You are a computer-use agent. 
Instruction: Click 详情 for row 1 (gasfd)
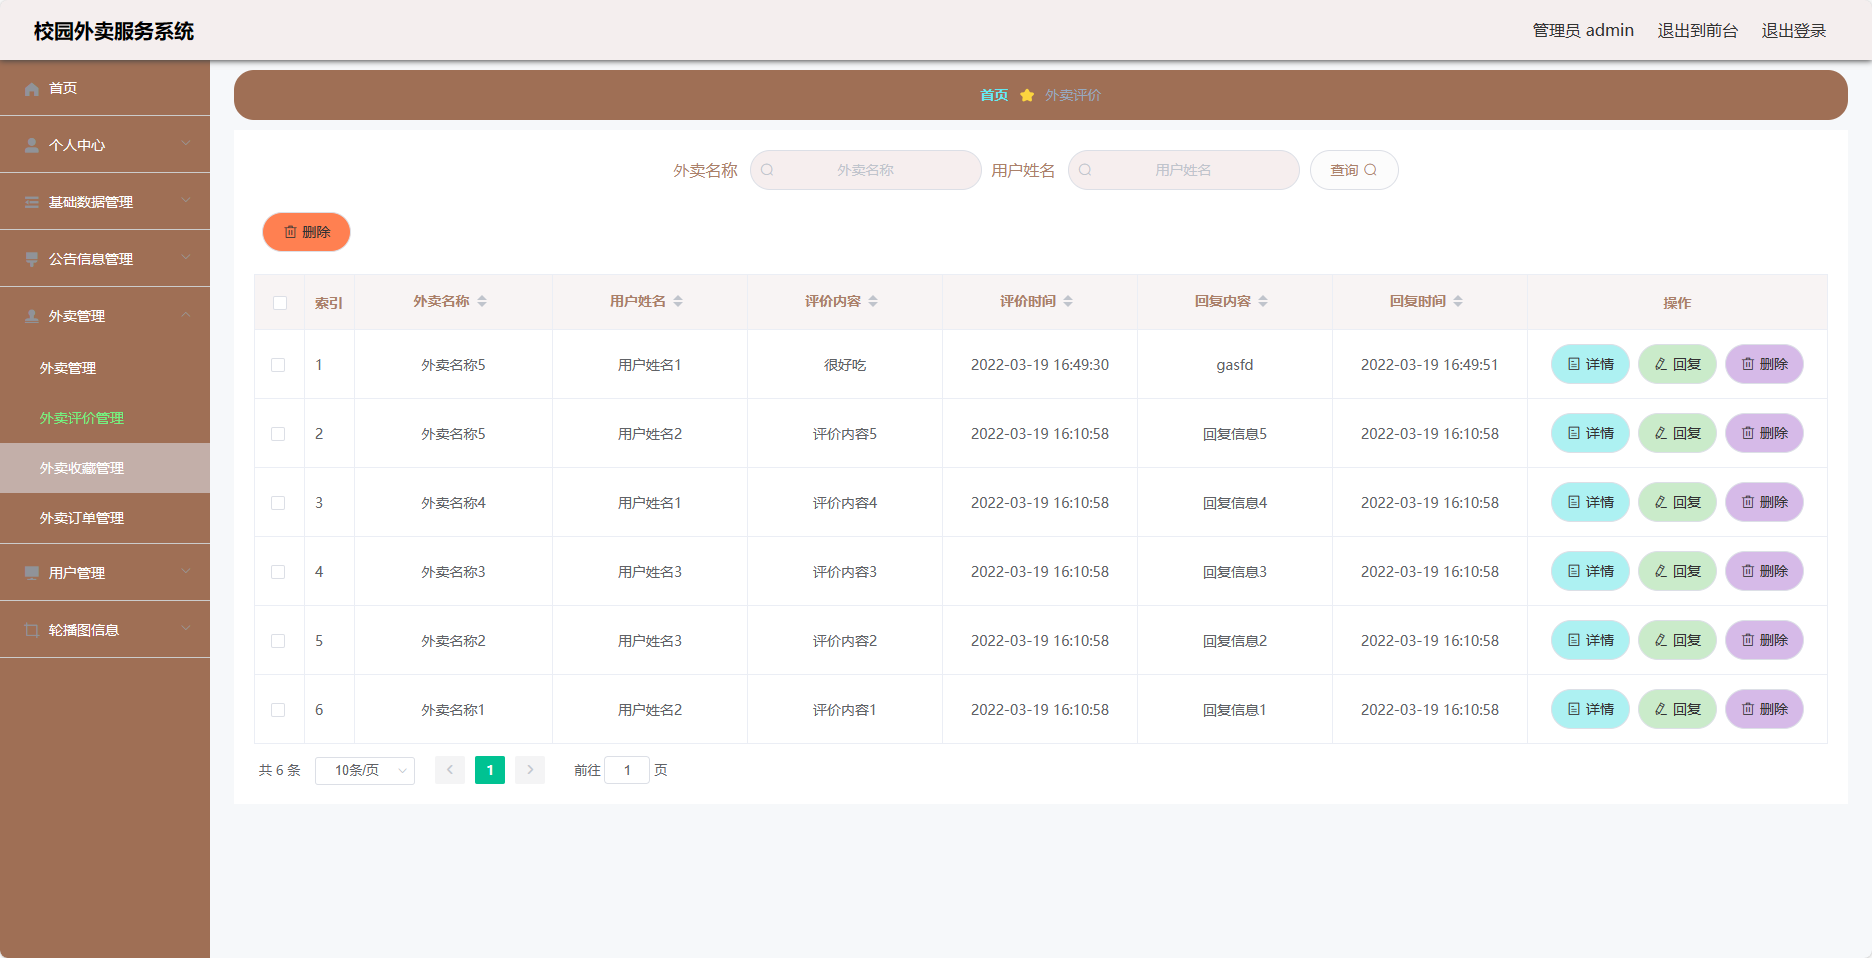tap(1590, 364)
